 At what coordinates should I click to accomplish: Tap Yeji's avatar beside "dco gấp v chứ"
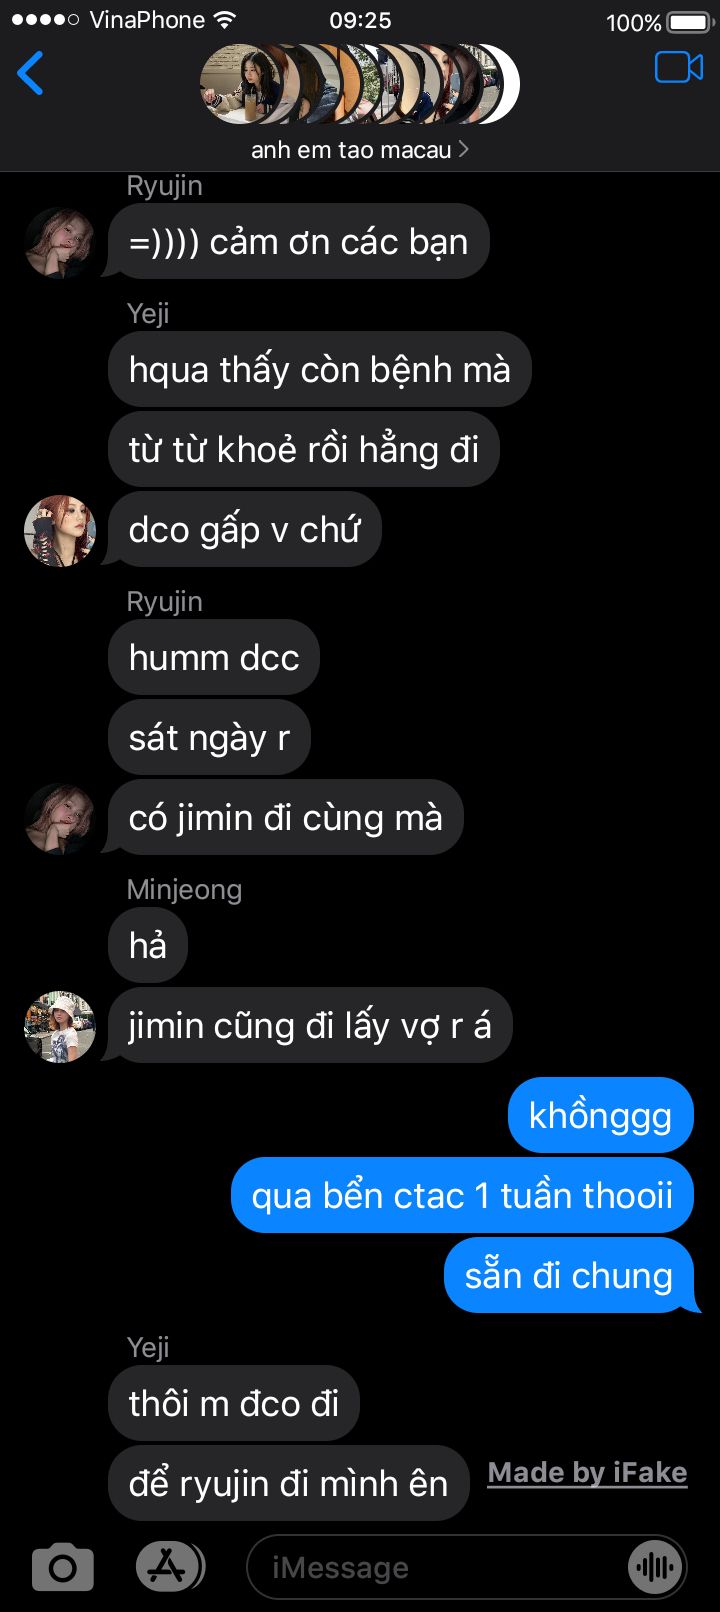(x=60, y=531)
